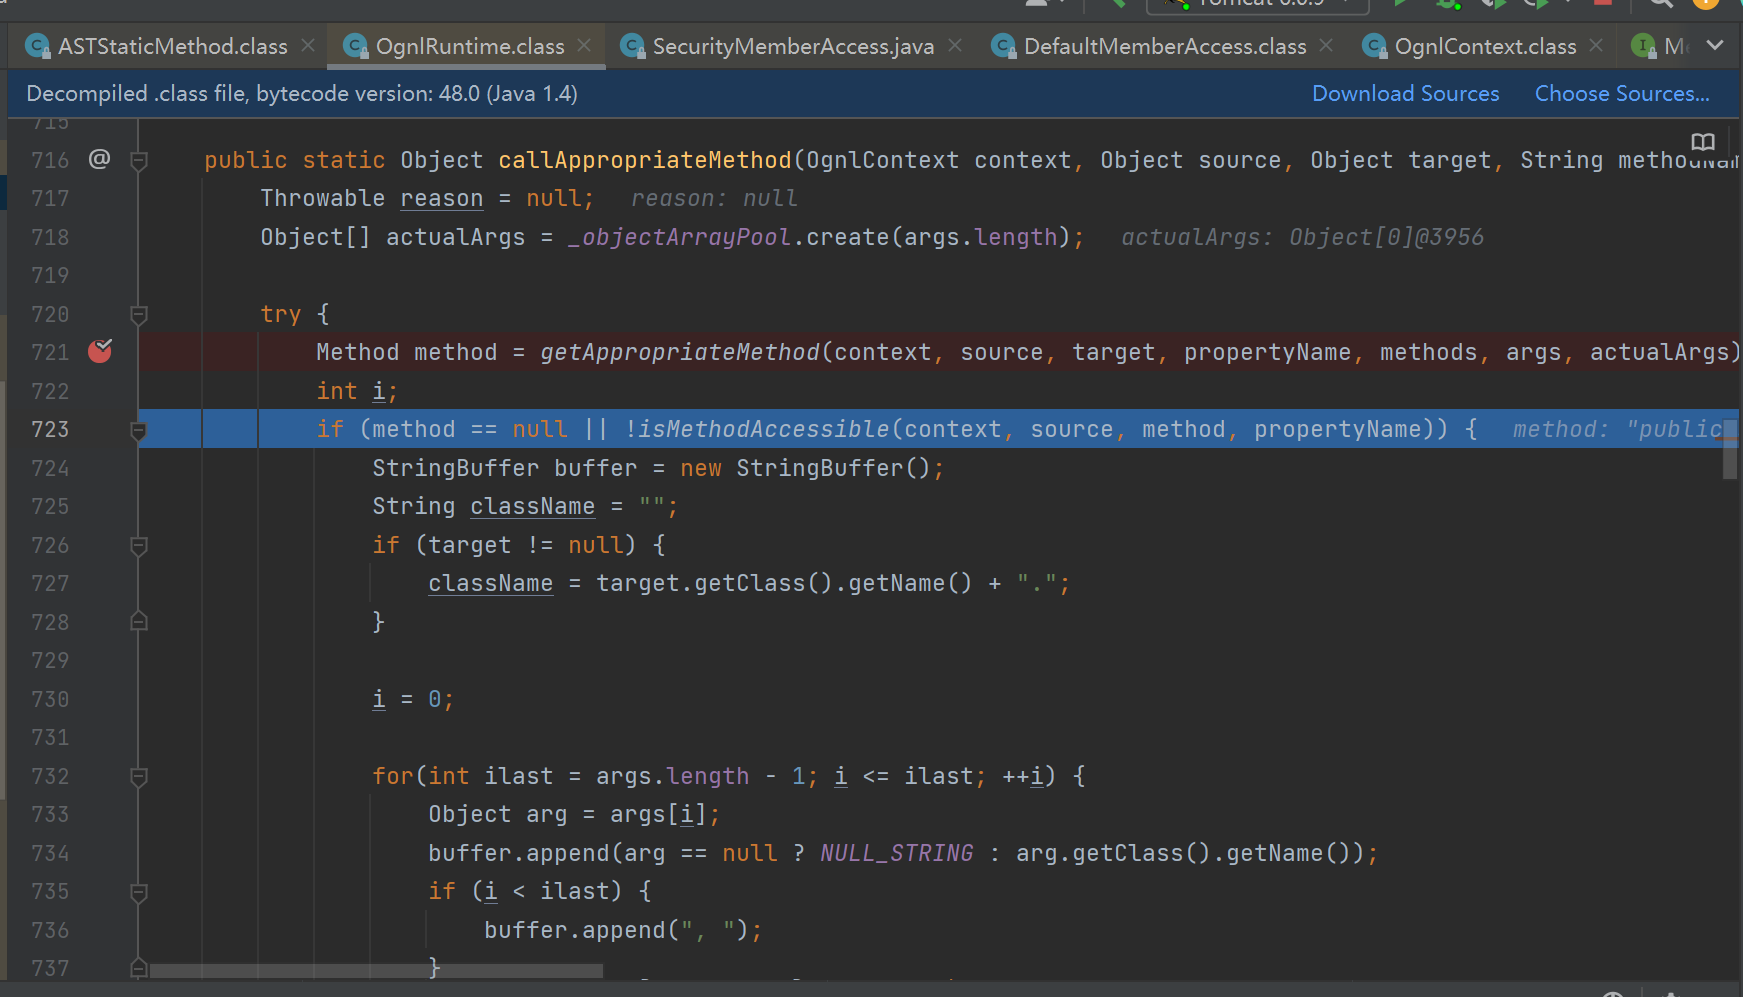Viewport: 1743px width, 997px height.
Task: Click getAppropriateMethod call on line 721
Action: (x=680, y=352)
